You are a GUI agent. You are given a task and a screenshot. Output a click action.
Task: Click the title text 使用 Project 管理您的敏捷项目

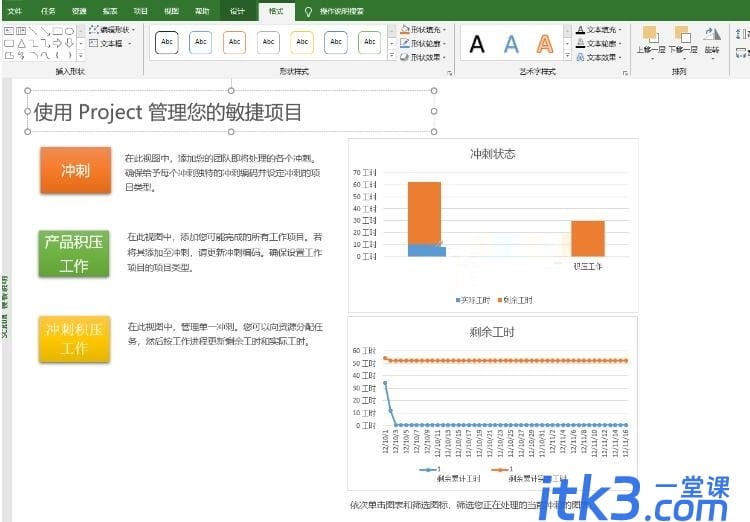[167, 112]
